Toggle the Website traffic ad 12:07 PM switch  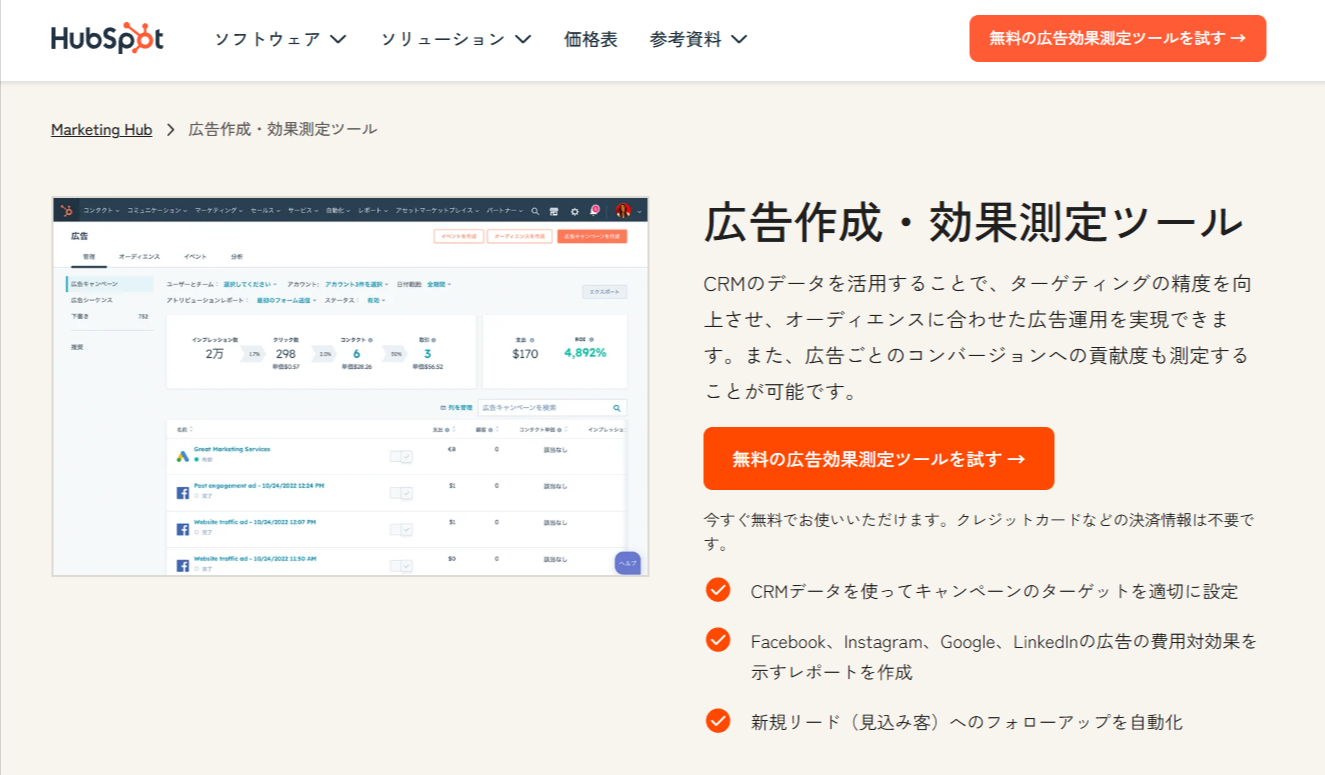point(401,528)
